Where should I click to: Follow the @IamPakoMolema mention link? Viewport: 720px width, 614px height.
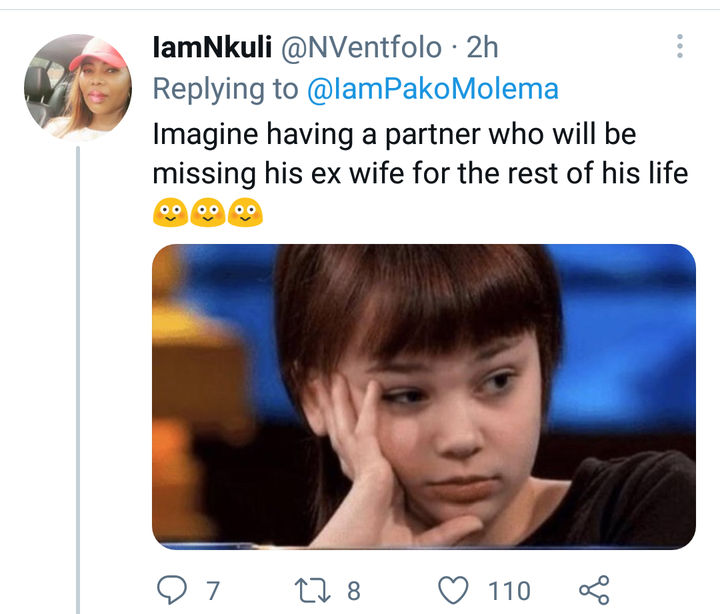click(433, 89)
